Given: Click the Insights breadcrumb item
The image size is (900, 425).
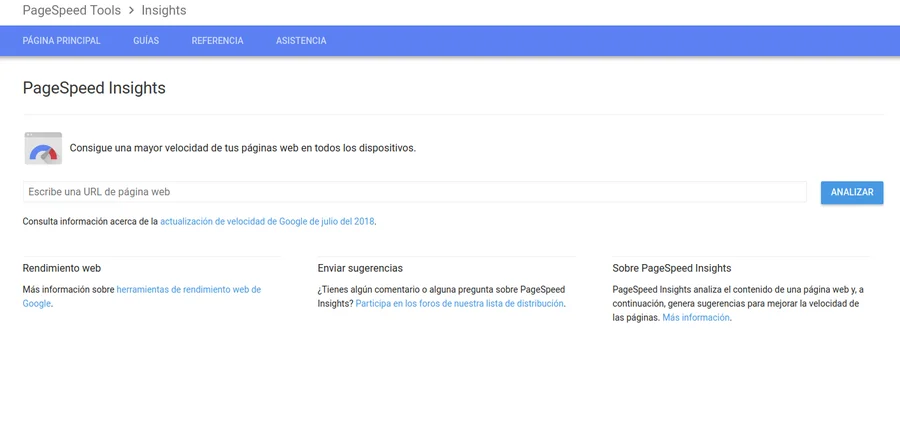Looking at the screenshot, I should (x=163, y=11).
